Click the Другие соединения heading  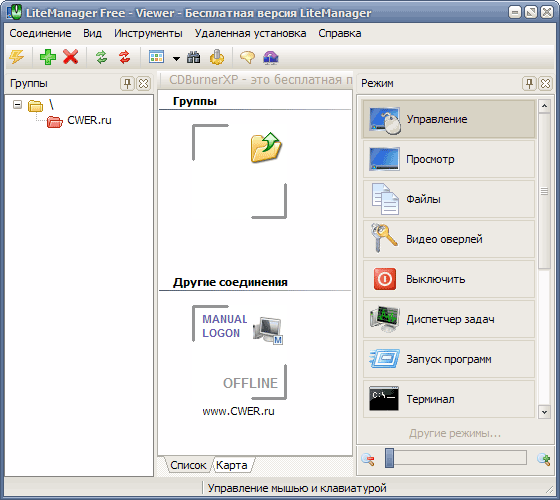click(230, 282)
